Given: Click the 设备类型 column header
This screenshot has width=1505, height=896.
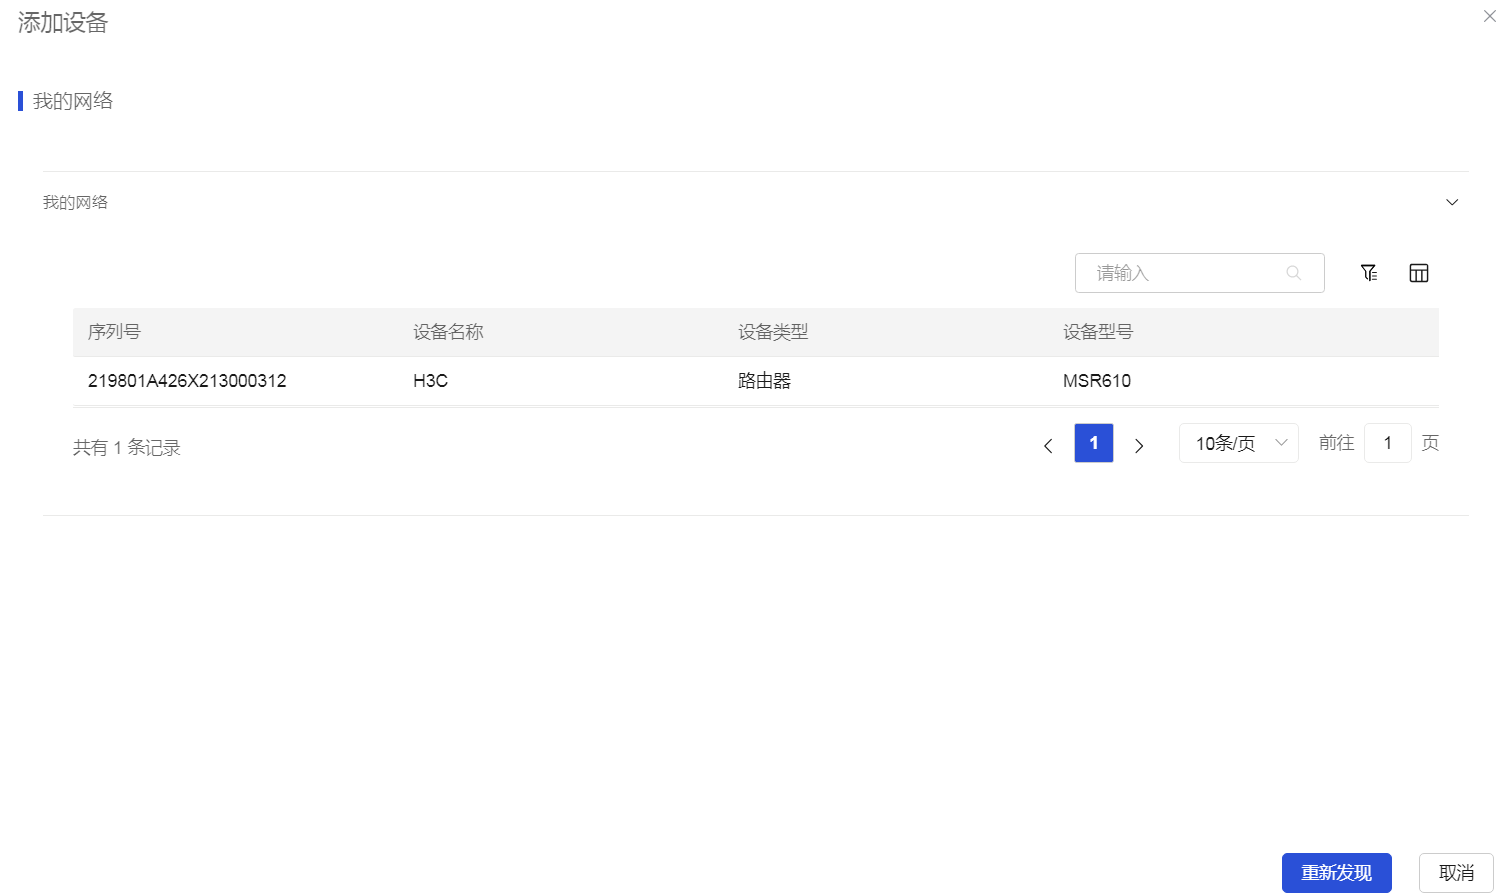Looking at the screenshot, I should 773,332.
